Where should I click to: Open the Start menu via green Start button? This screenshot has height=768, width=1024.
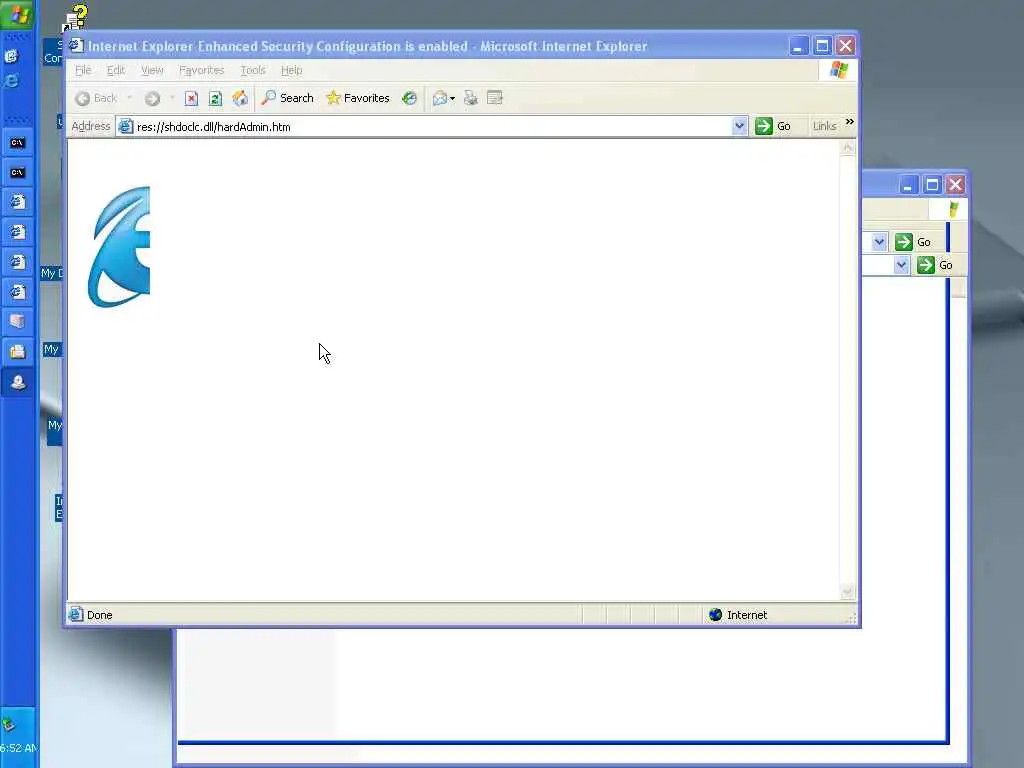[x=18, y=14]
